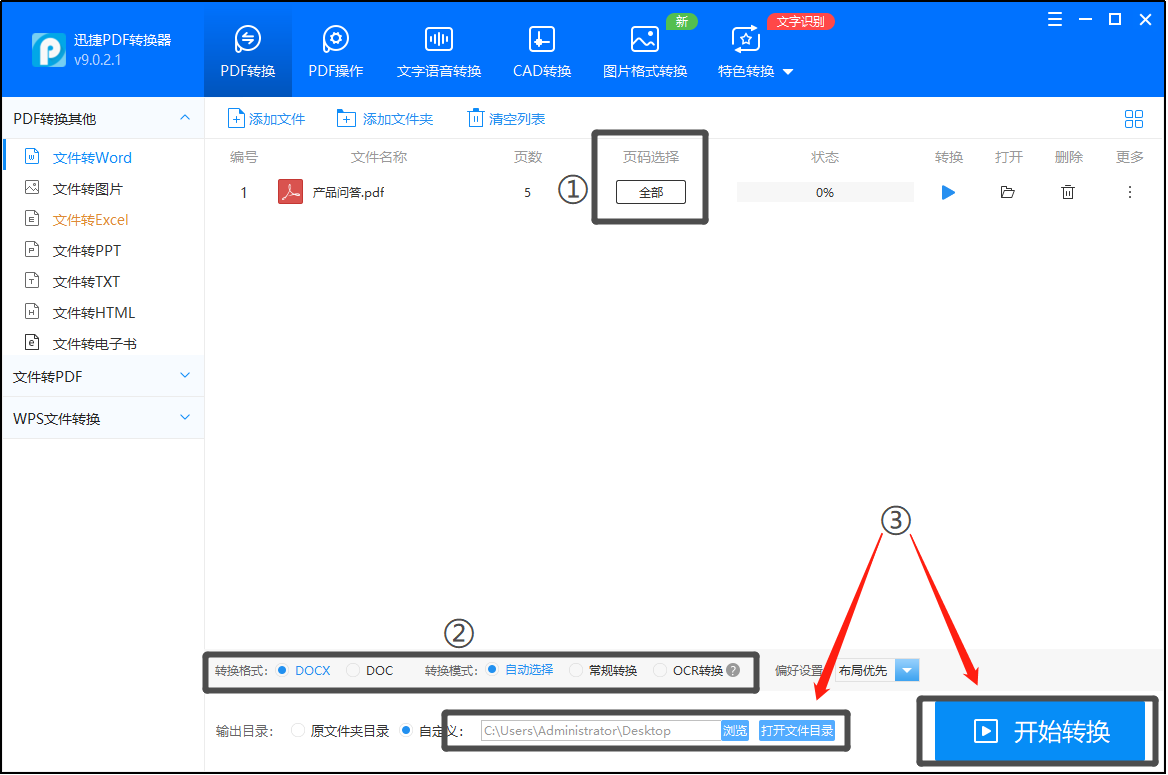
Task: Click 打开文件目录 button
Action: click(796, 731)
